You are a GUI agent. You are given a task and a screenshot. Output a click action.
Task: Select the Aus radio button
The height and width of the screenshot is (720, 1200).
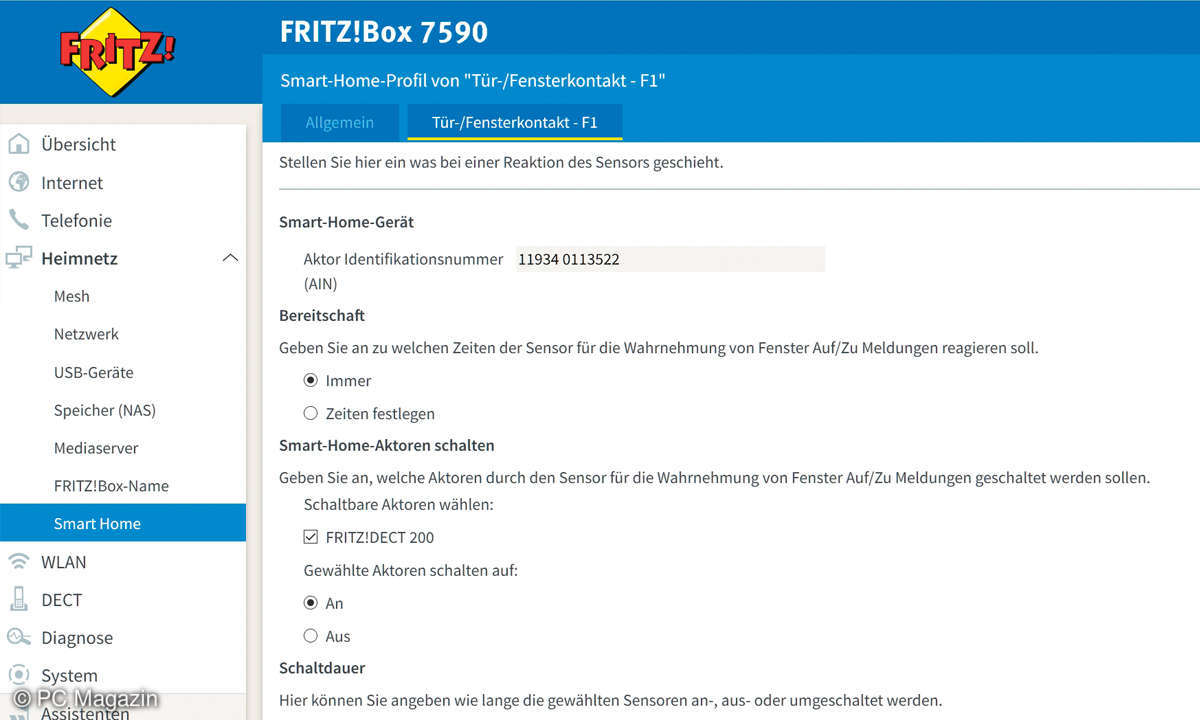click(x=310, y=636)
